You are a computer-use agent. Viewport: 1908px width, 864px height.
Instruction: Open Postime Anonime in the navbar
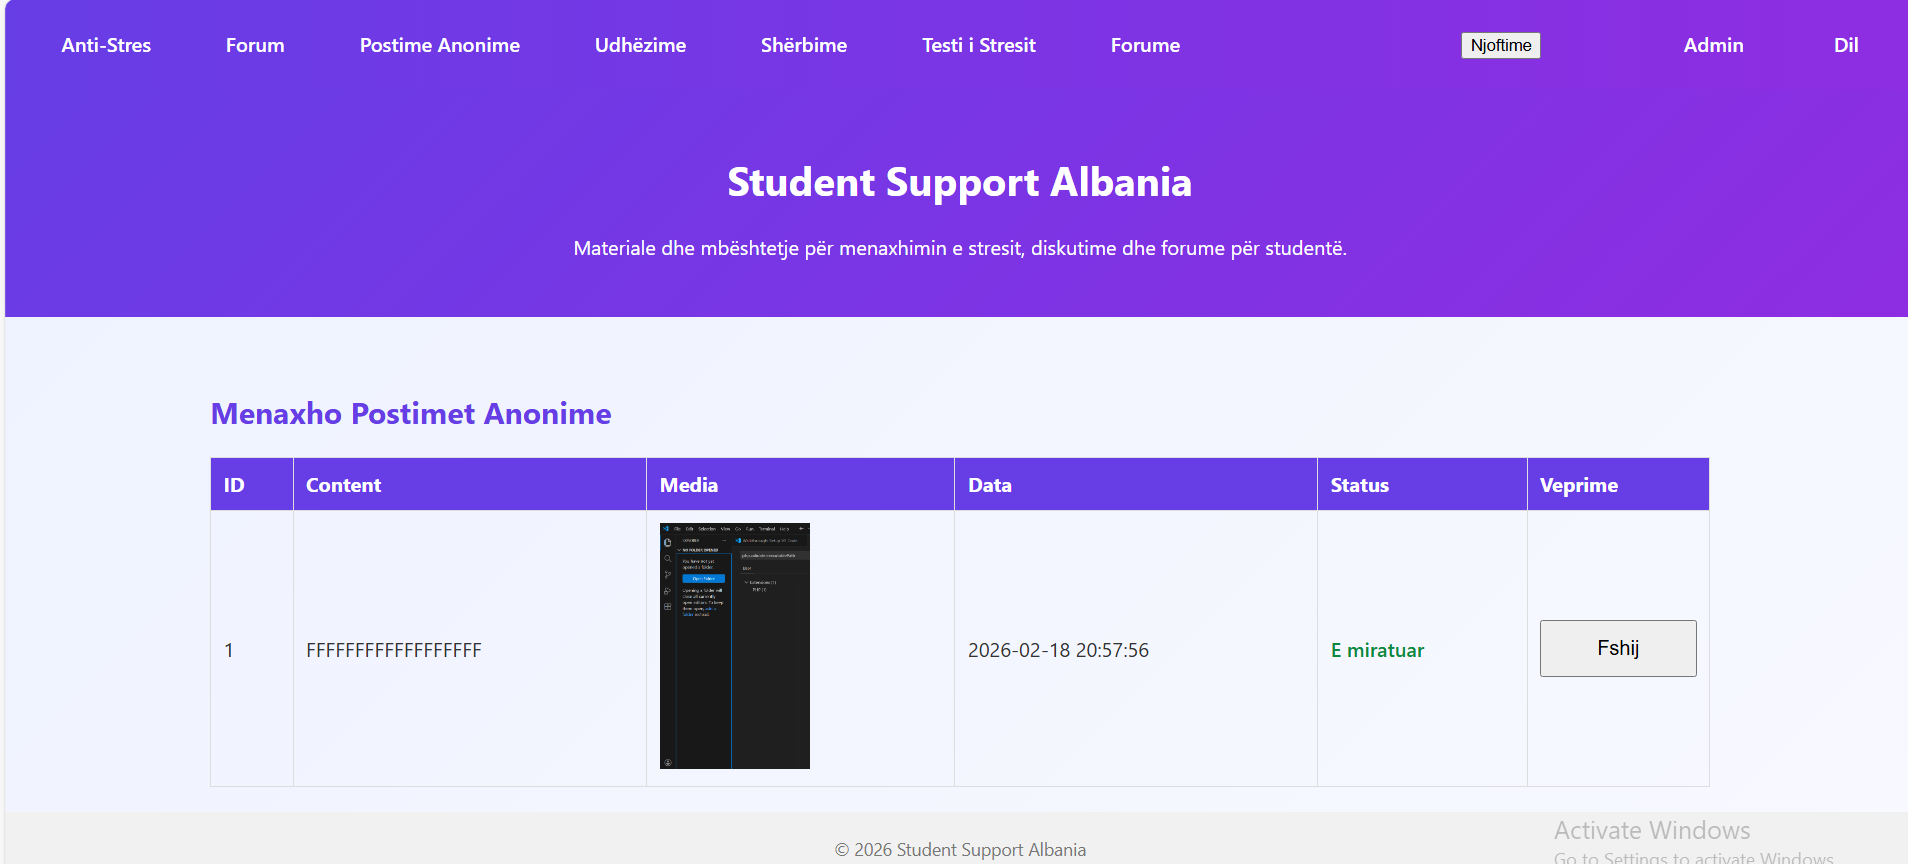(x=439, y=45)
